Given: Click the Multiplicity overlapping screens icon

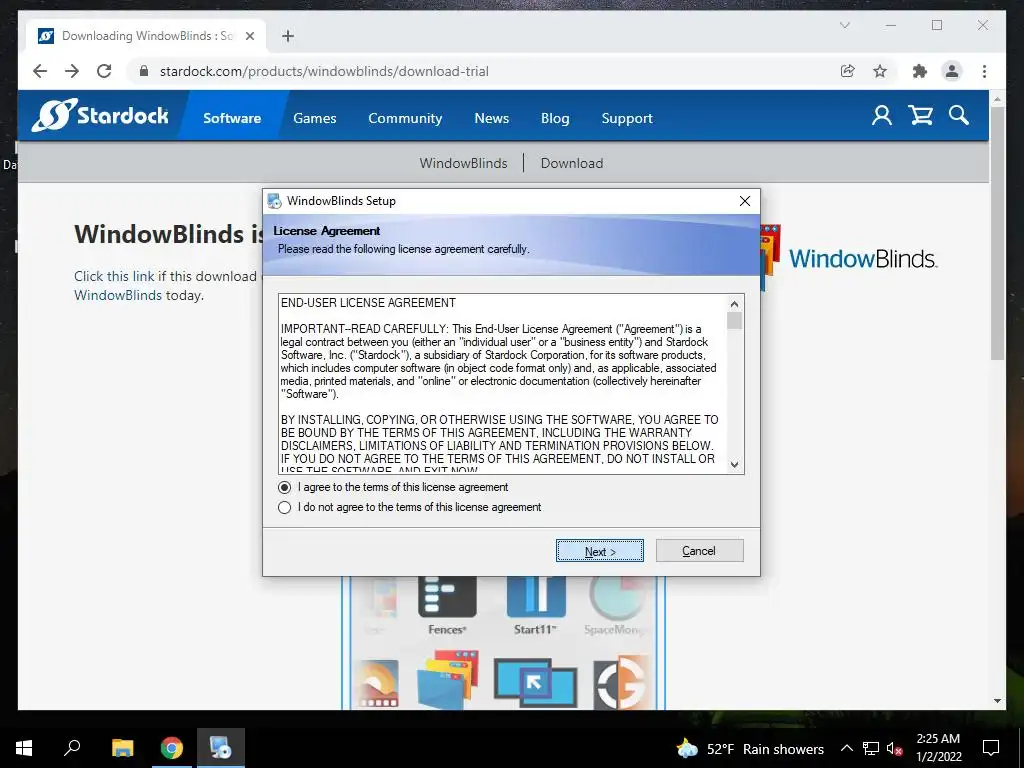Looking at the screenshot, I should click(x=536, y=682).
